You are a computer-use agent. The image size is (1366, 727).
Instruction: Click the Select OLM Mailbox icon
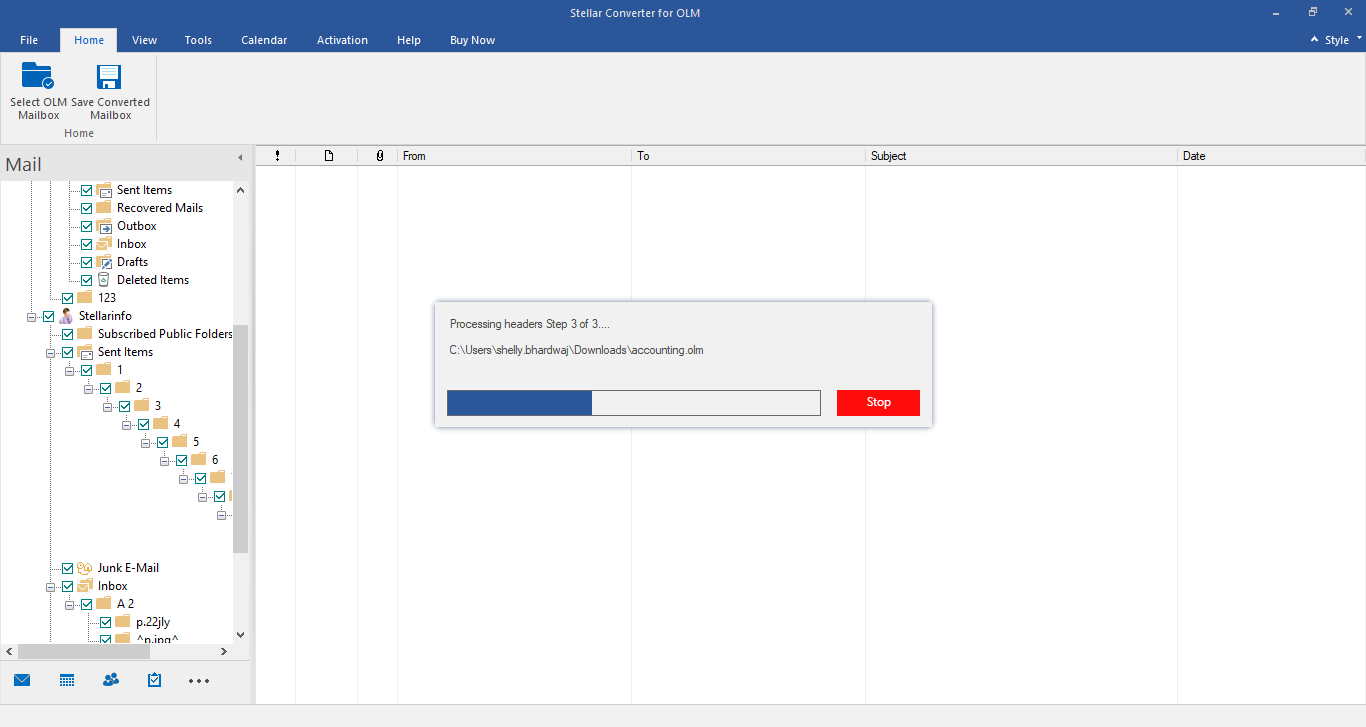(x=38, y=77)
